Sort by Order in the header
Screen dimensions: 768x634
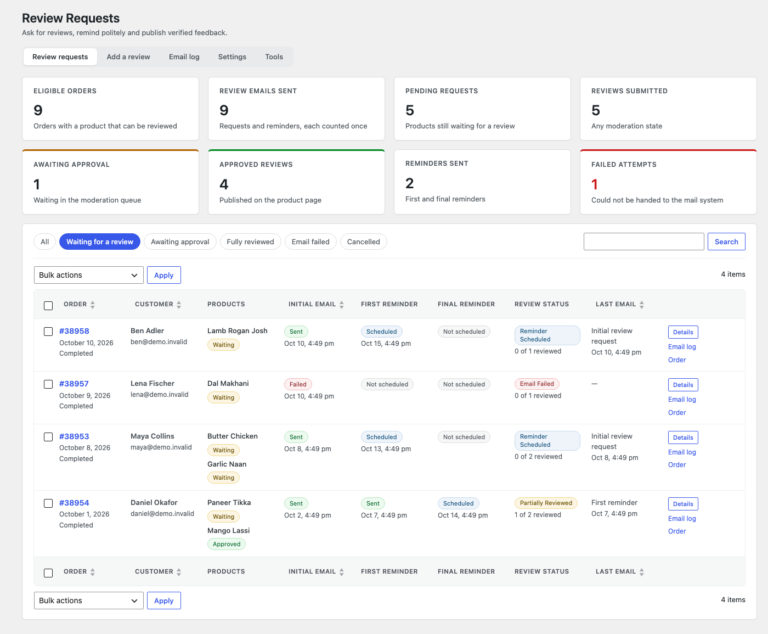click(78, 304)
